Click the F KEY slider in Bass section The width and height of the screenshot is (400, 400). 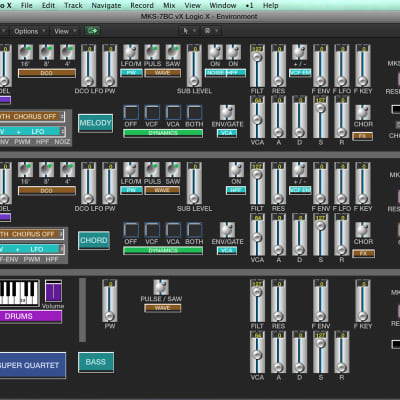(363, 300)
